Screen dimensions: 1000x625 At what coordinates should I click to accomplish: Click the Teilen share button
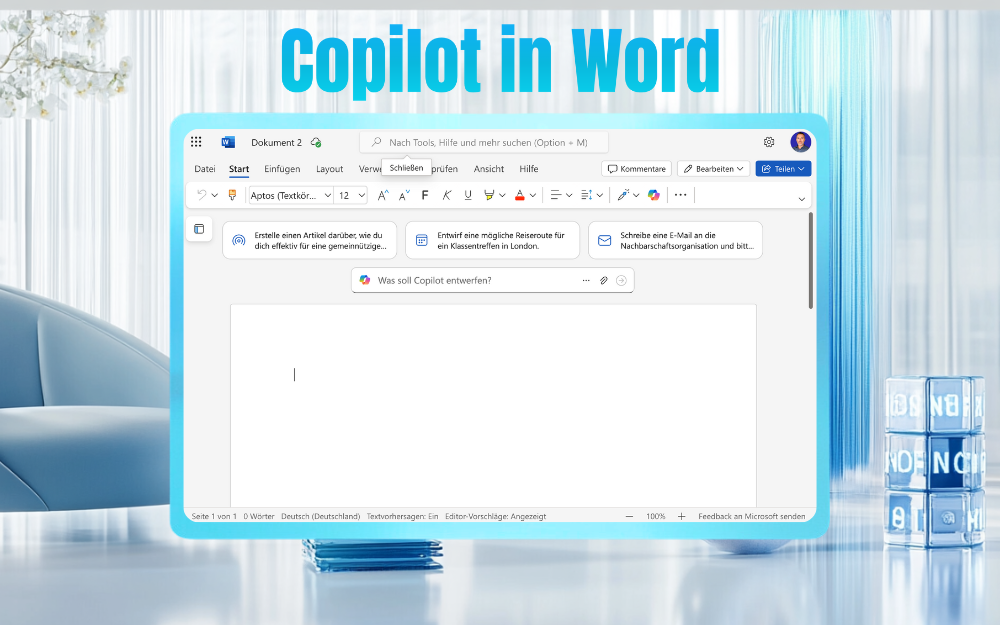[783, 168]
